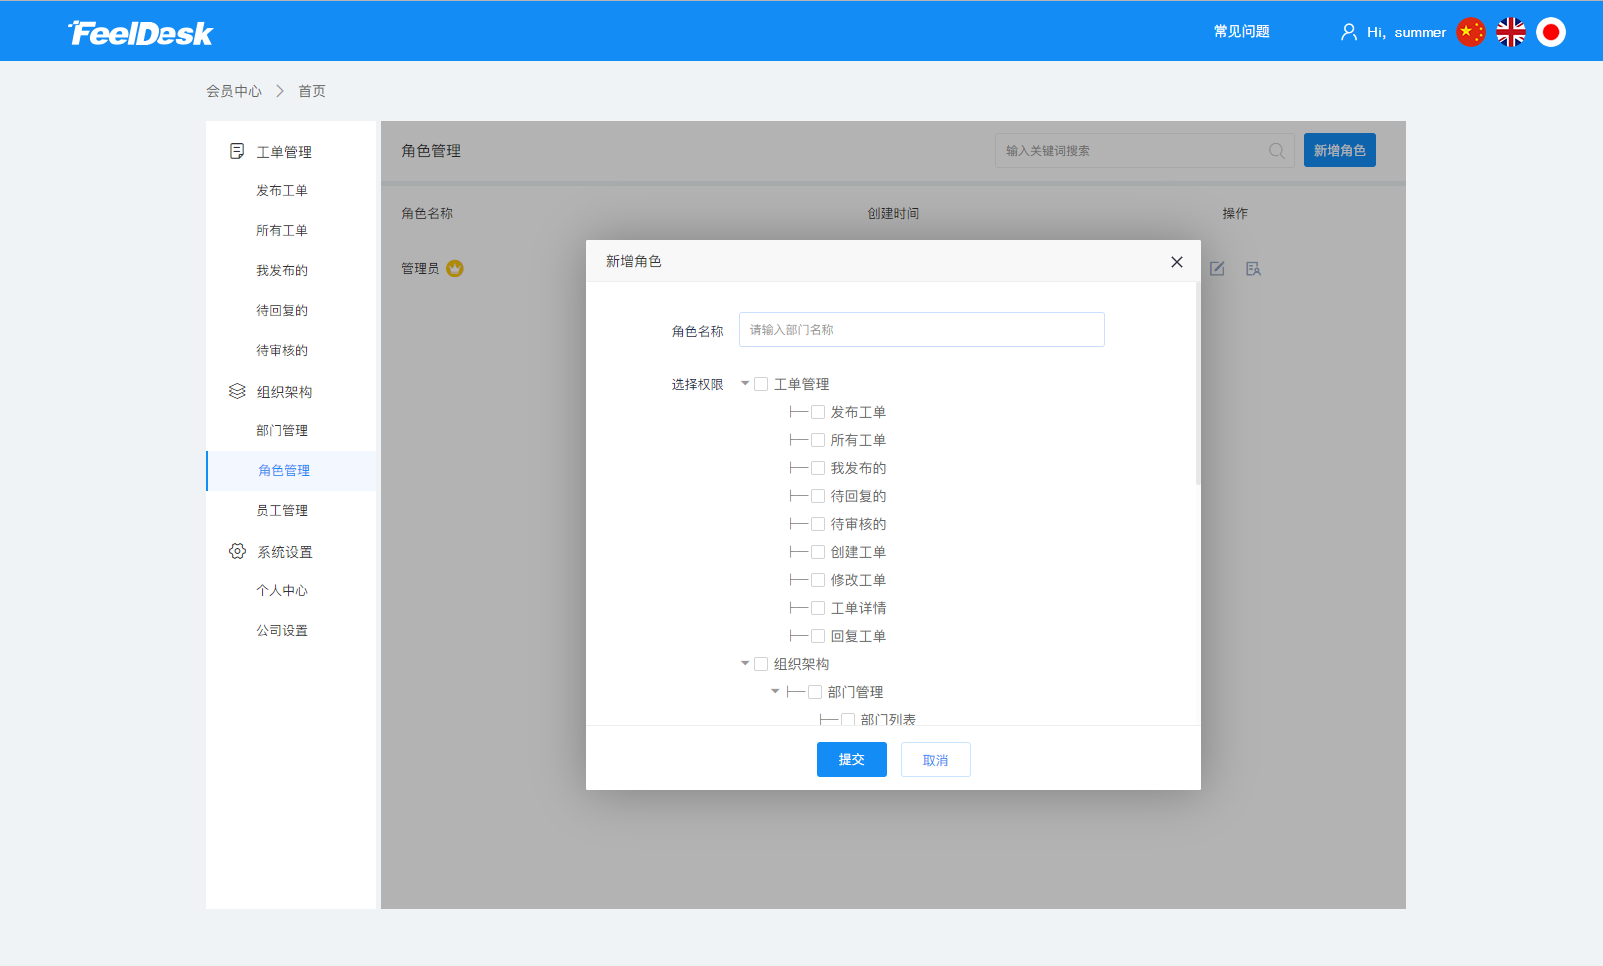This screenshot has width=1603, height=966.
Task: Check the 回复工单 permission checkbox
Action: [818, 636]
